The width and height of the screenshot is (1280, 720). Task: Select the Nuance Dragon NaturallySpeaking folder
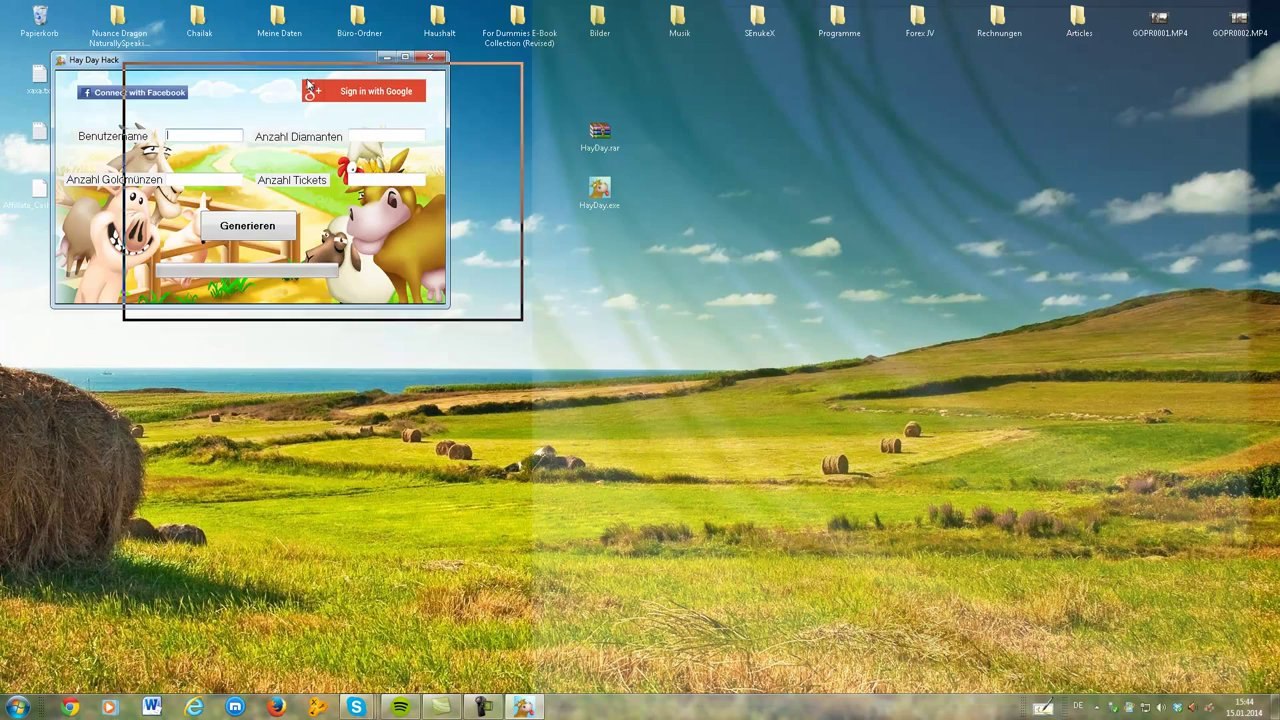coord(119,26)
